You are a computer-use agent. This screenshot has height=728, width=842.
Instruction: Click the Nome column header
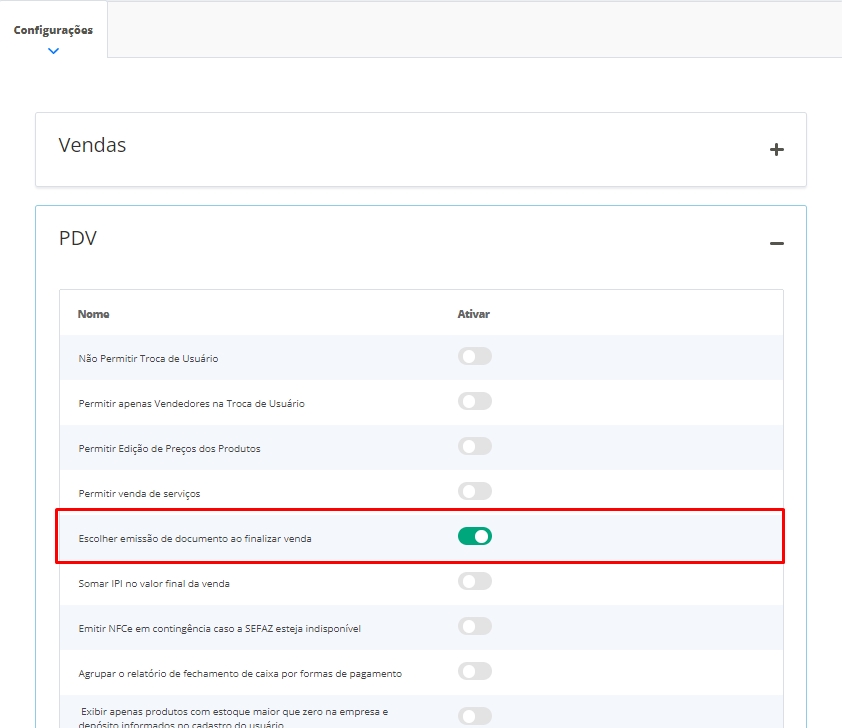click(x=94, y=314)
